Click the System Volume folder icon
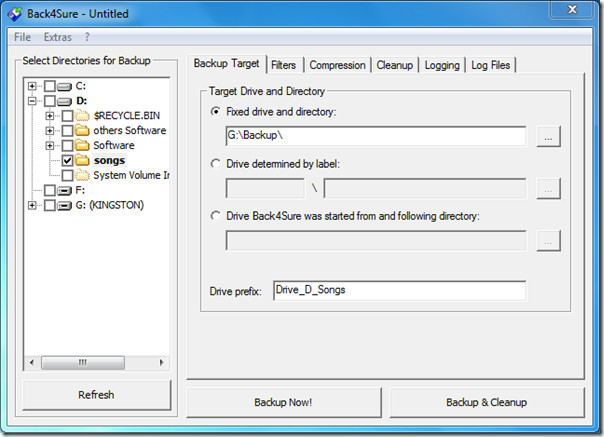Screen dimensions: 604x437 pos(82,175)
